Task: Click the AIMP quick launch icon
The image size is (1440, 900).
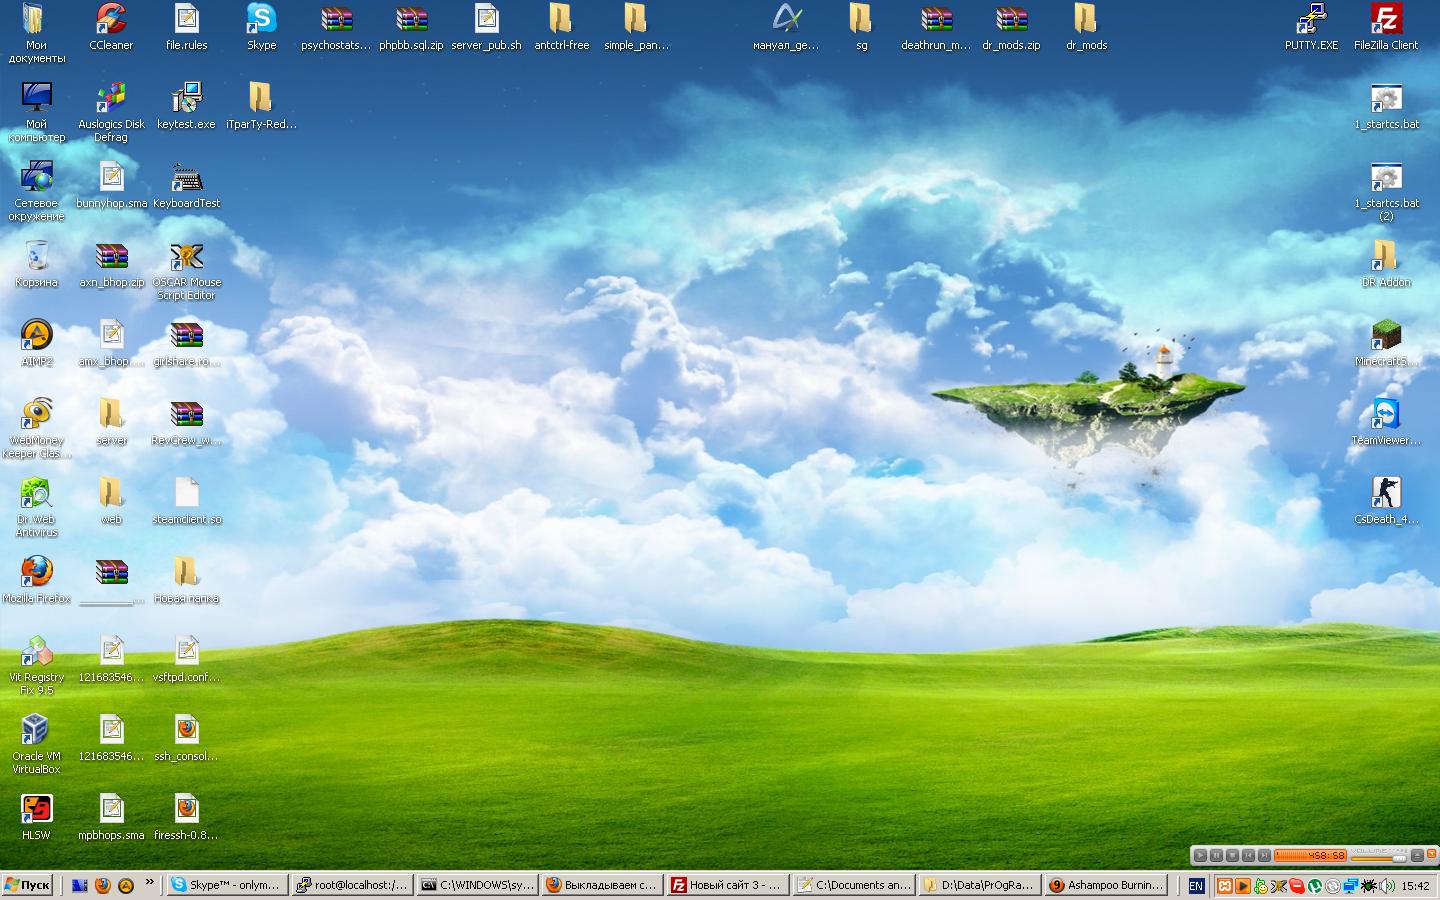Action: pyautogui.click(x=126, y=885)
